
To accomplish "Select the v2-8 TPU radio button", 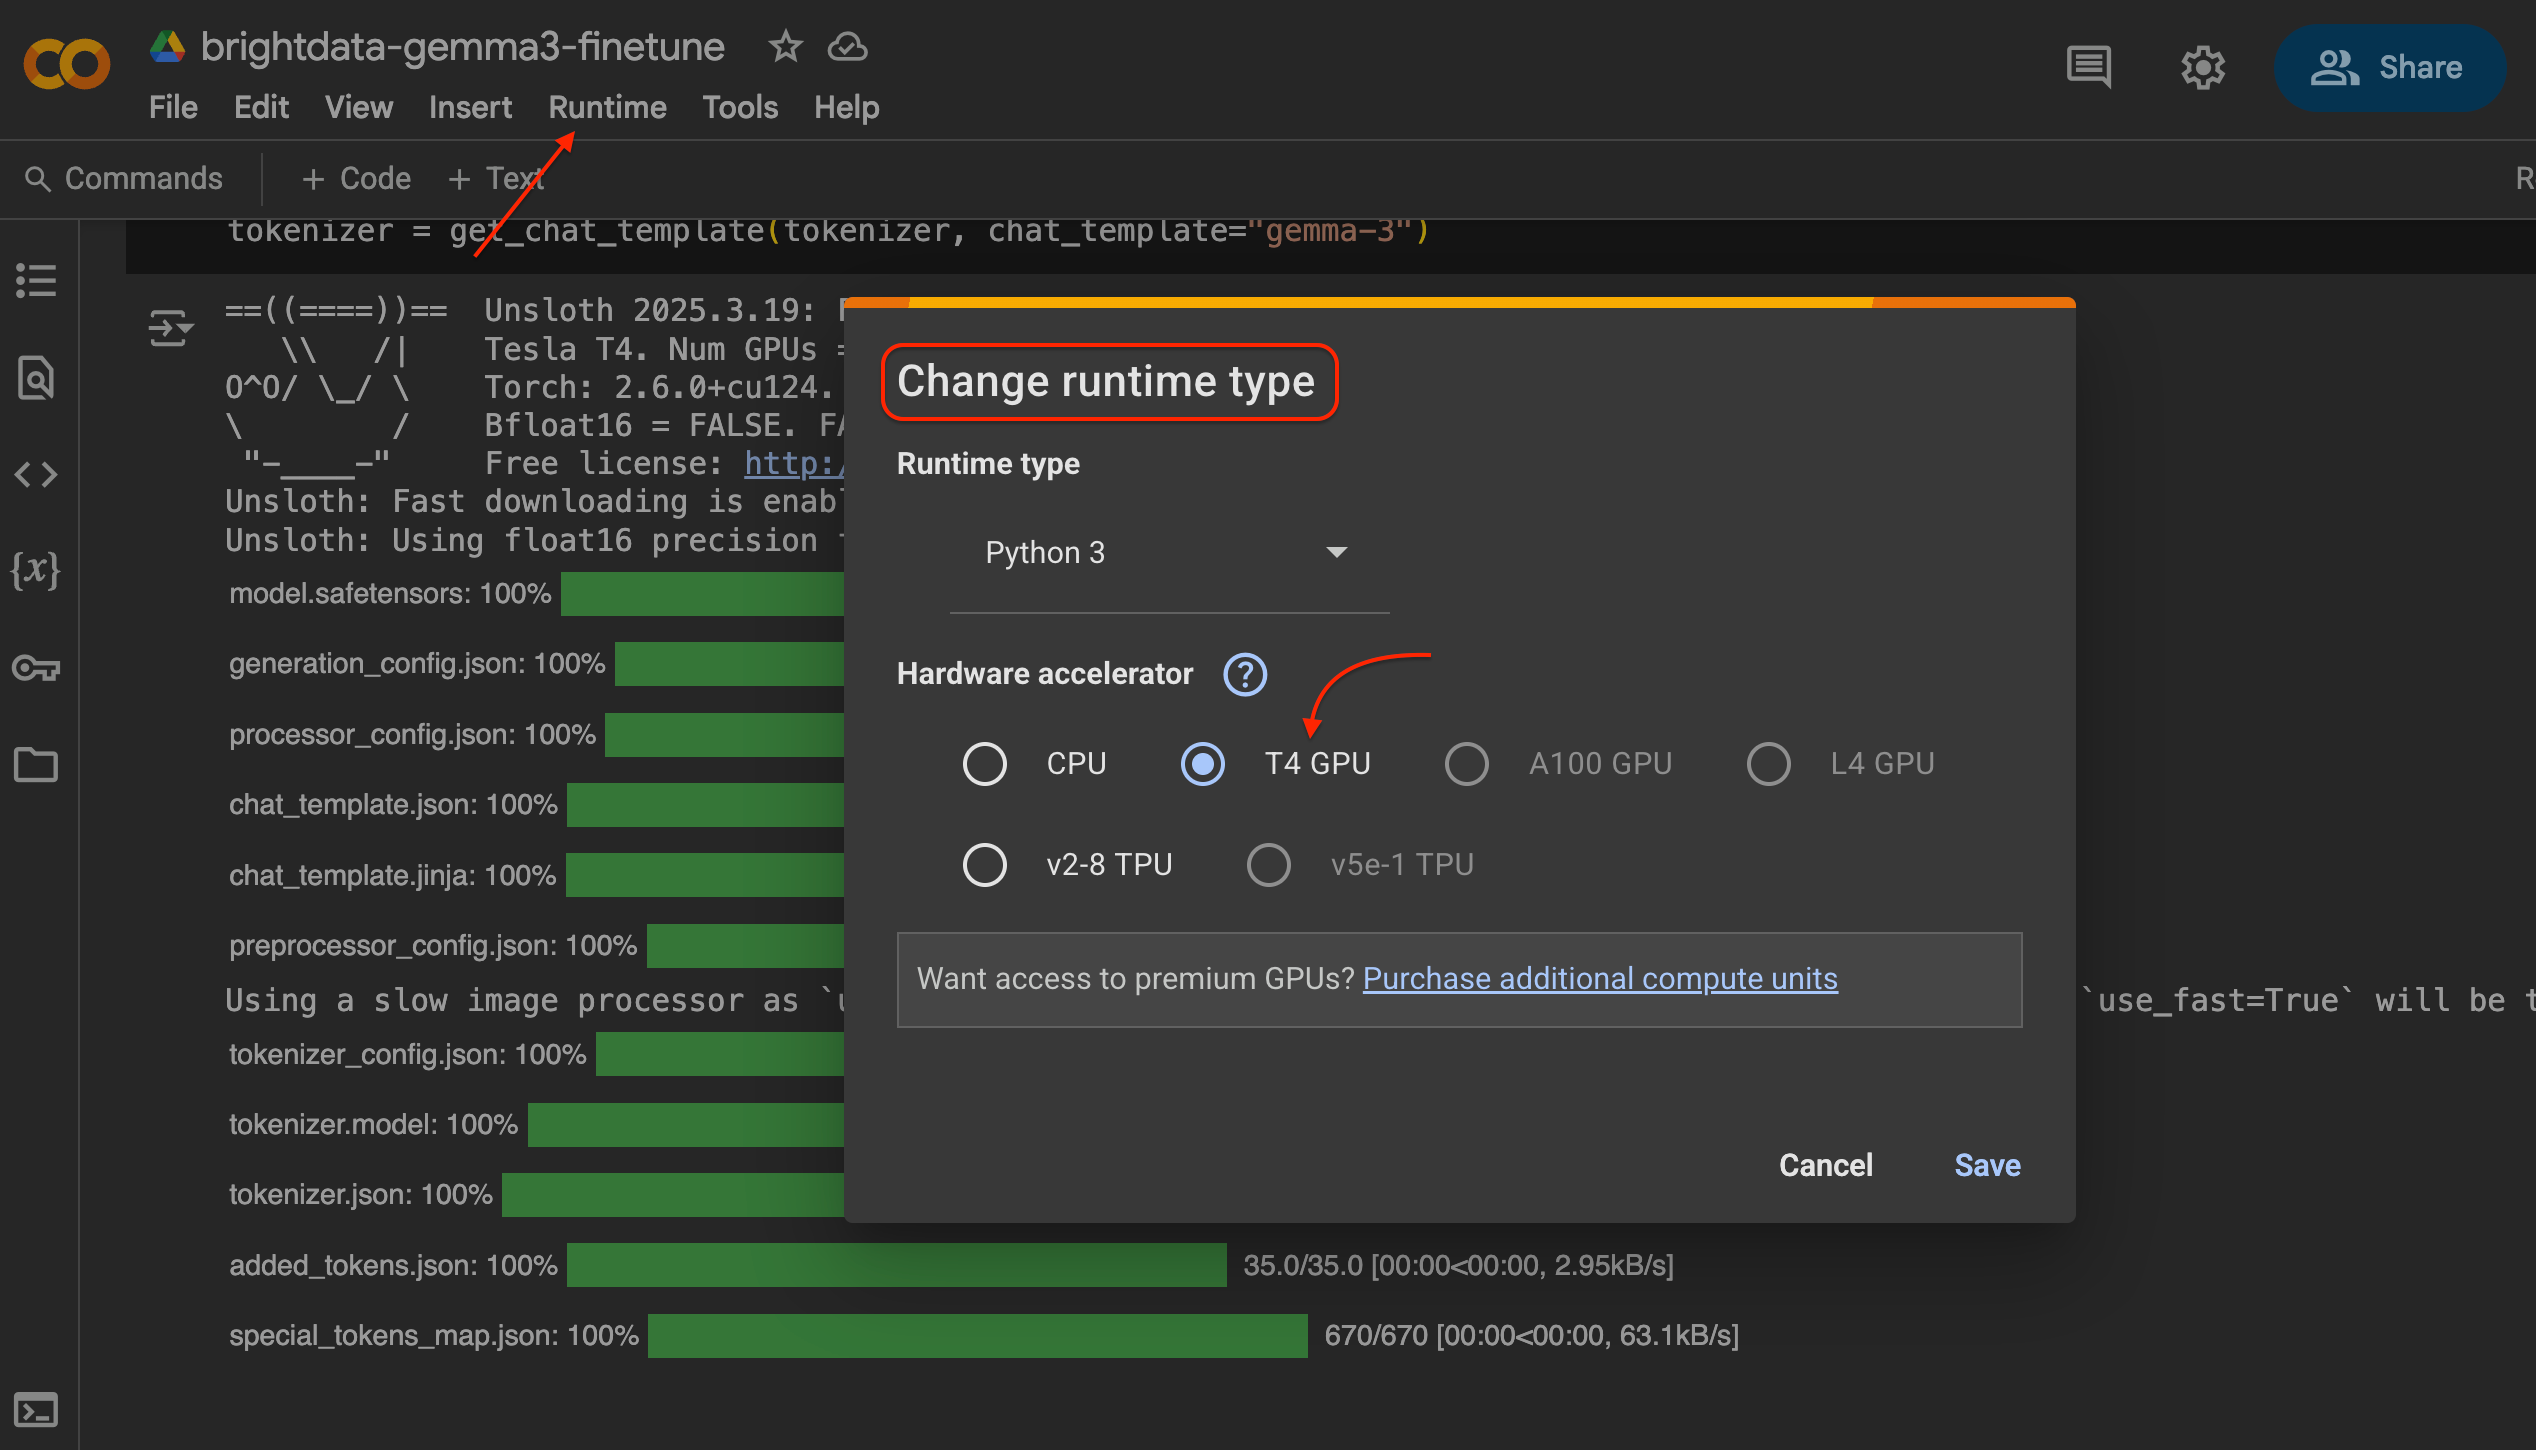I will point(985,865).
